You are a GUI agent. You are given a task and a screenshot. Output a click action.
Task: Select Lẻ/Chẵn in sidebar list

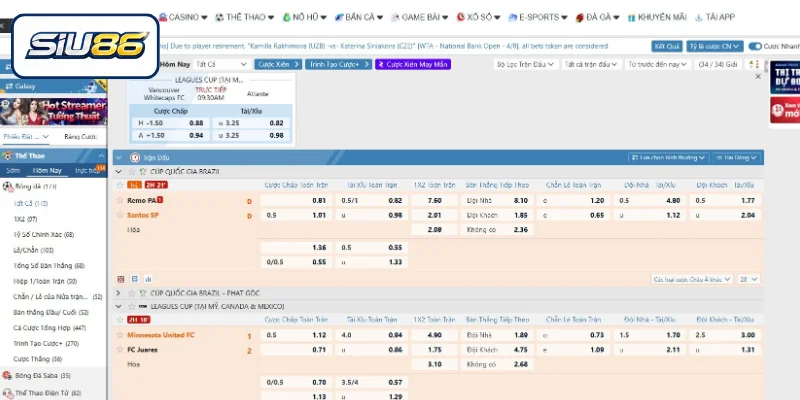click(x=34, y=251)
